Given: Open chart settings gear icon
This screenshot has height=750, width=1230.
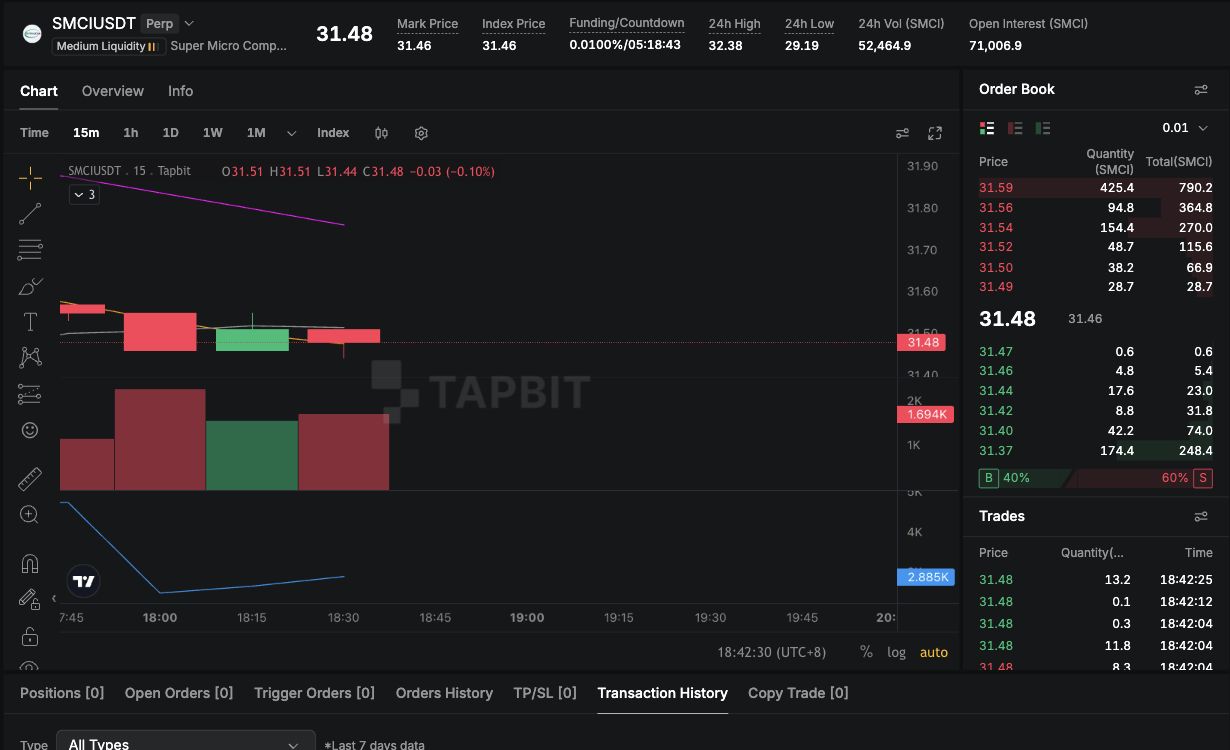Looking at the screenshot, I should pyautogui.click(x=421, y=133).
